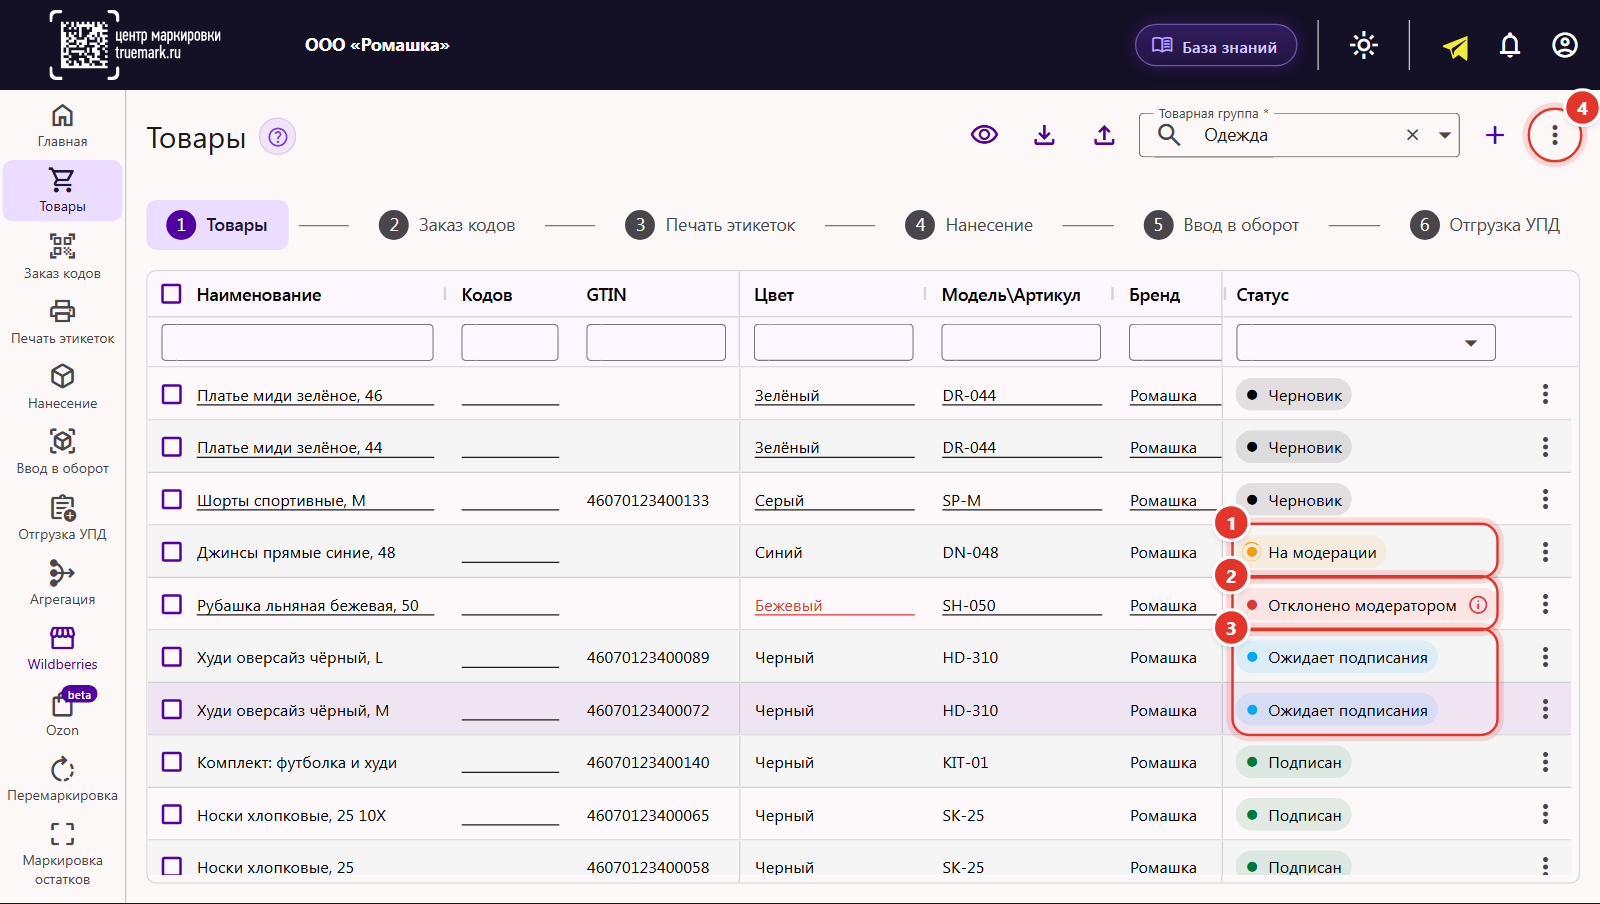Switch to step 3 Печать этикеток
The height and width of the screenshot is (904, 1600).
(x=711, y=225)
